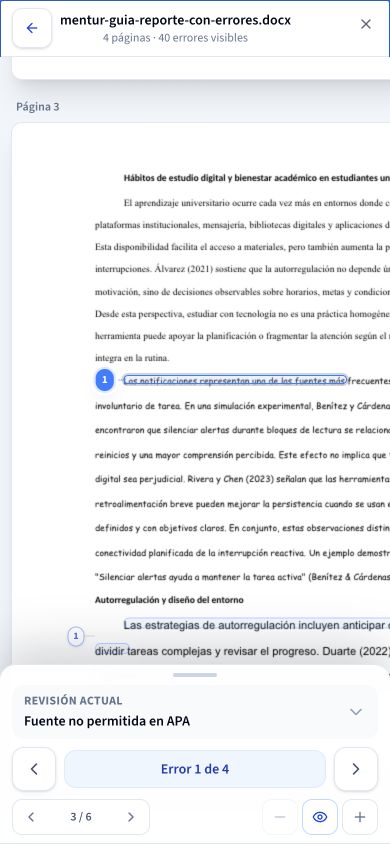
Task: Click the 4 páginas · 40 errores visibles subtitle
Action: coord(175,38)
